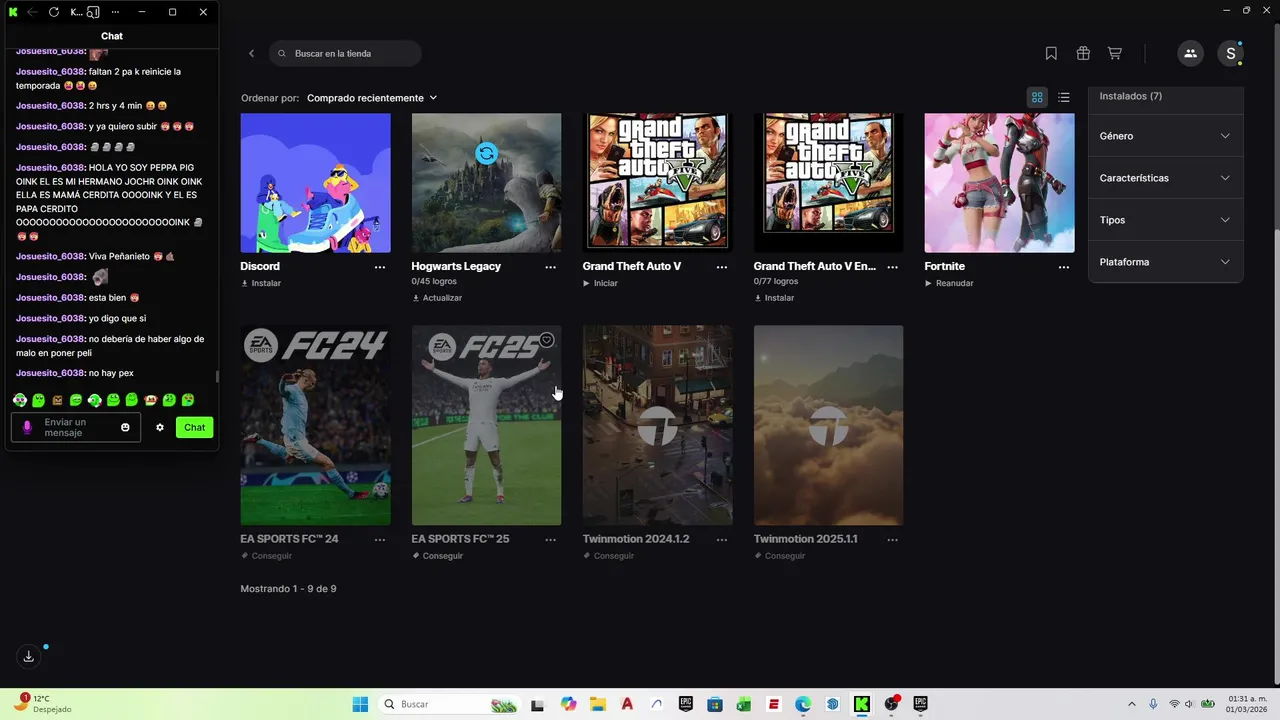Open the Windows Start button
Image resolution: width=1280 pixels, height=720 pixels.
tap(360, 704)
